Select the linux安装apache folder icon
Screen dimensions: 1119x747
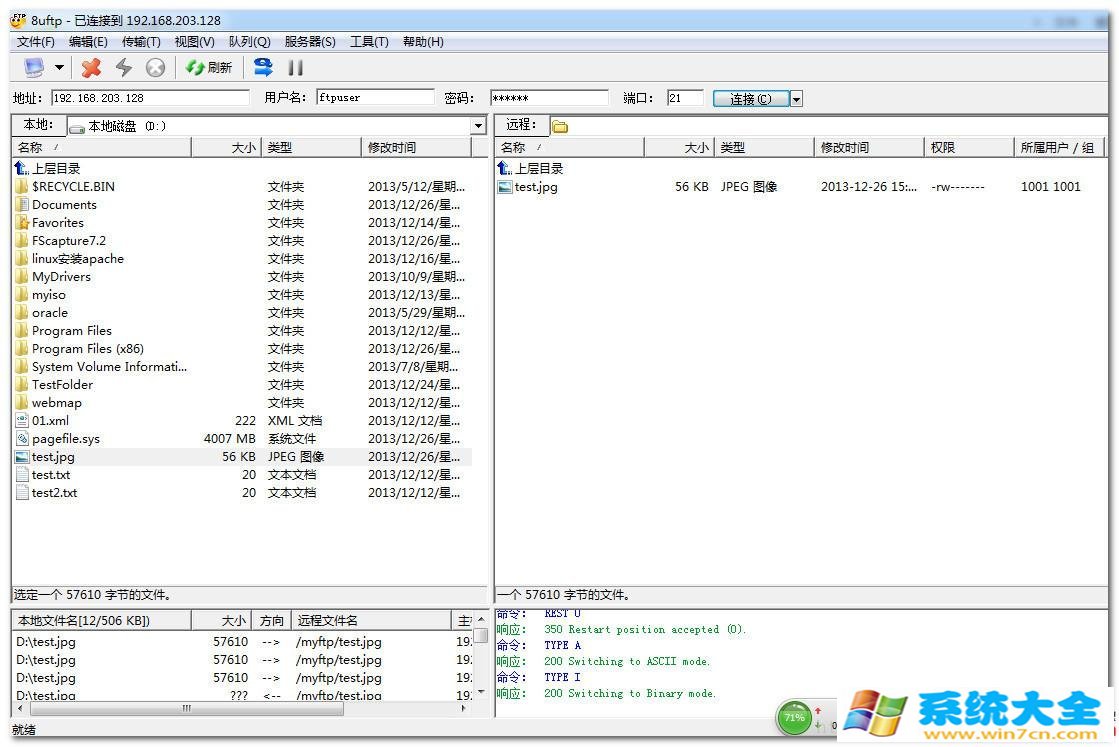(22, 258)
